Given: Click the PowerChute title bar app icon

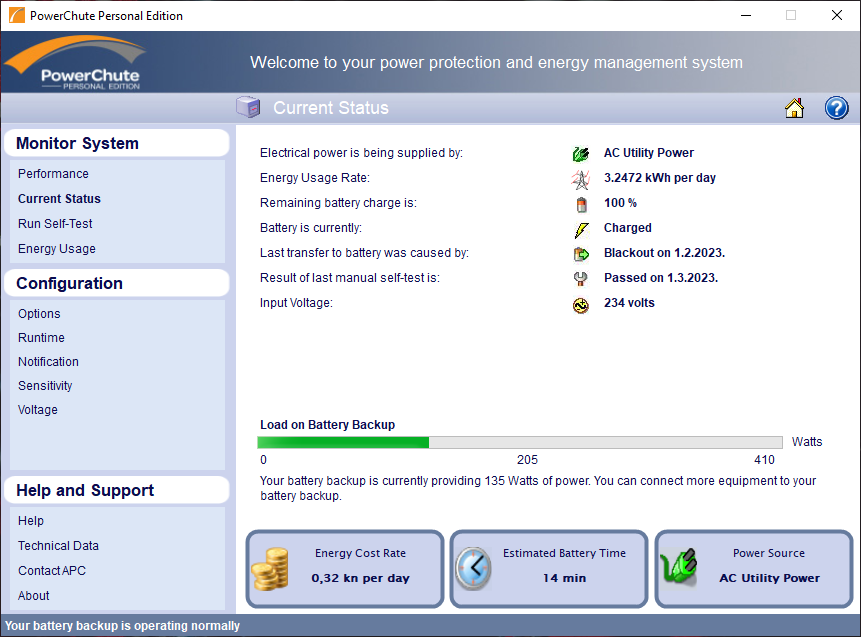Looking at the screenshot, I should click(x=16, y=15).
